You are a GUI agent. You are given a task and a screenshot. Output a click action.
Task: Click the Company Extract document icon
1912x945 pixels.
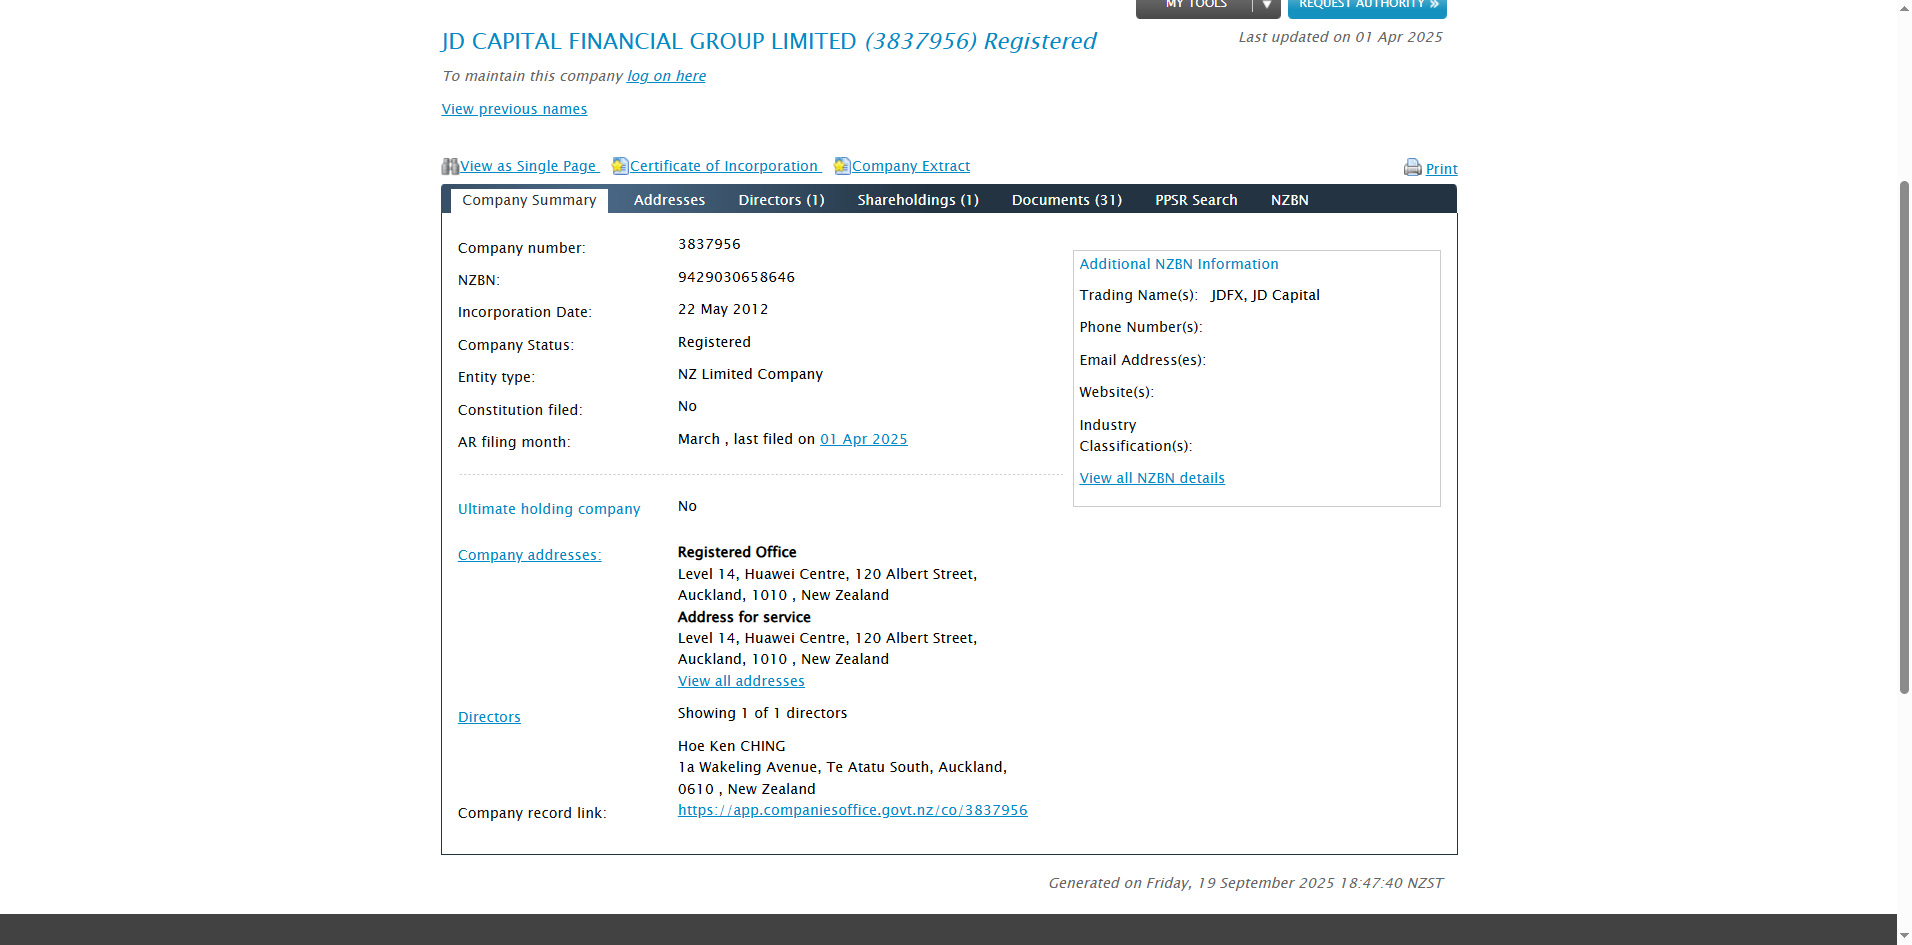842,166
